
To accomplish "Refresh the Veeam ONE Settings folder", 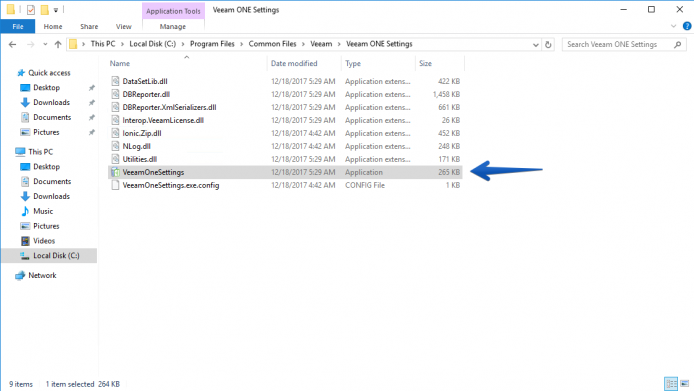I will [x=548, y=44].
